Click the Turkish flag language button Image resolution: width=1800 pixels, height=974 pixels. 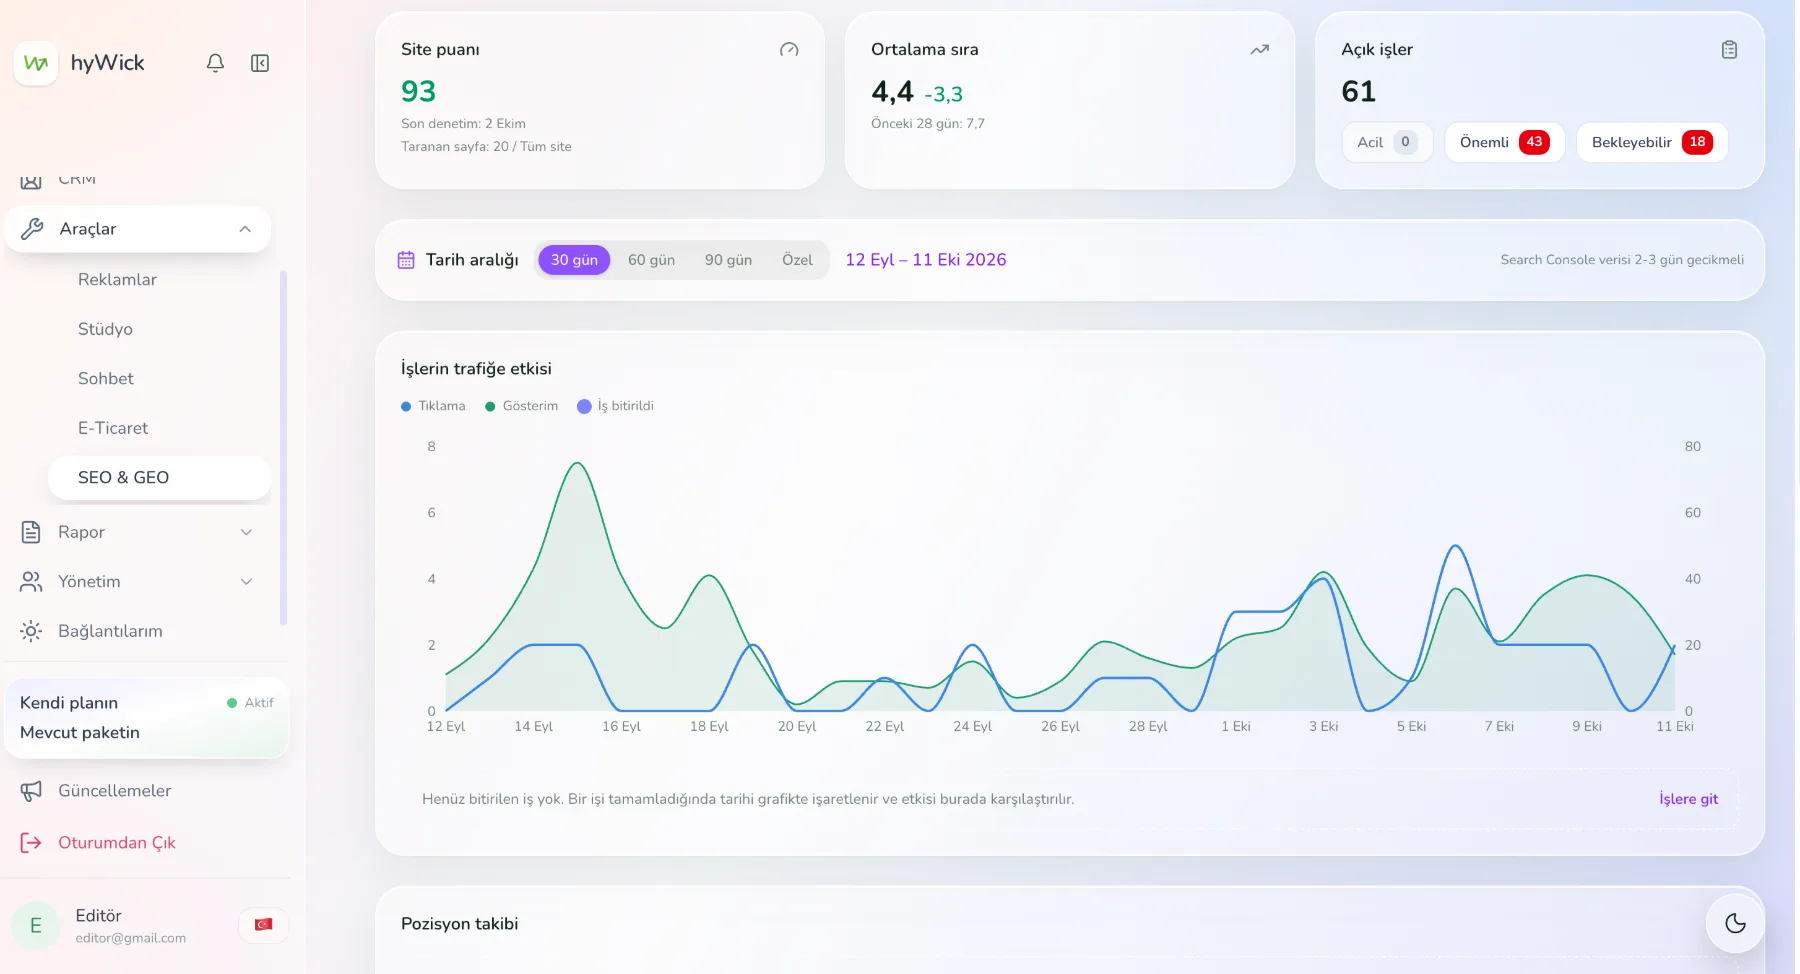pyautogui.click(x=264, y=925)
